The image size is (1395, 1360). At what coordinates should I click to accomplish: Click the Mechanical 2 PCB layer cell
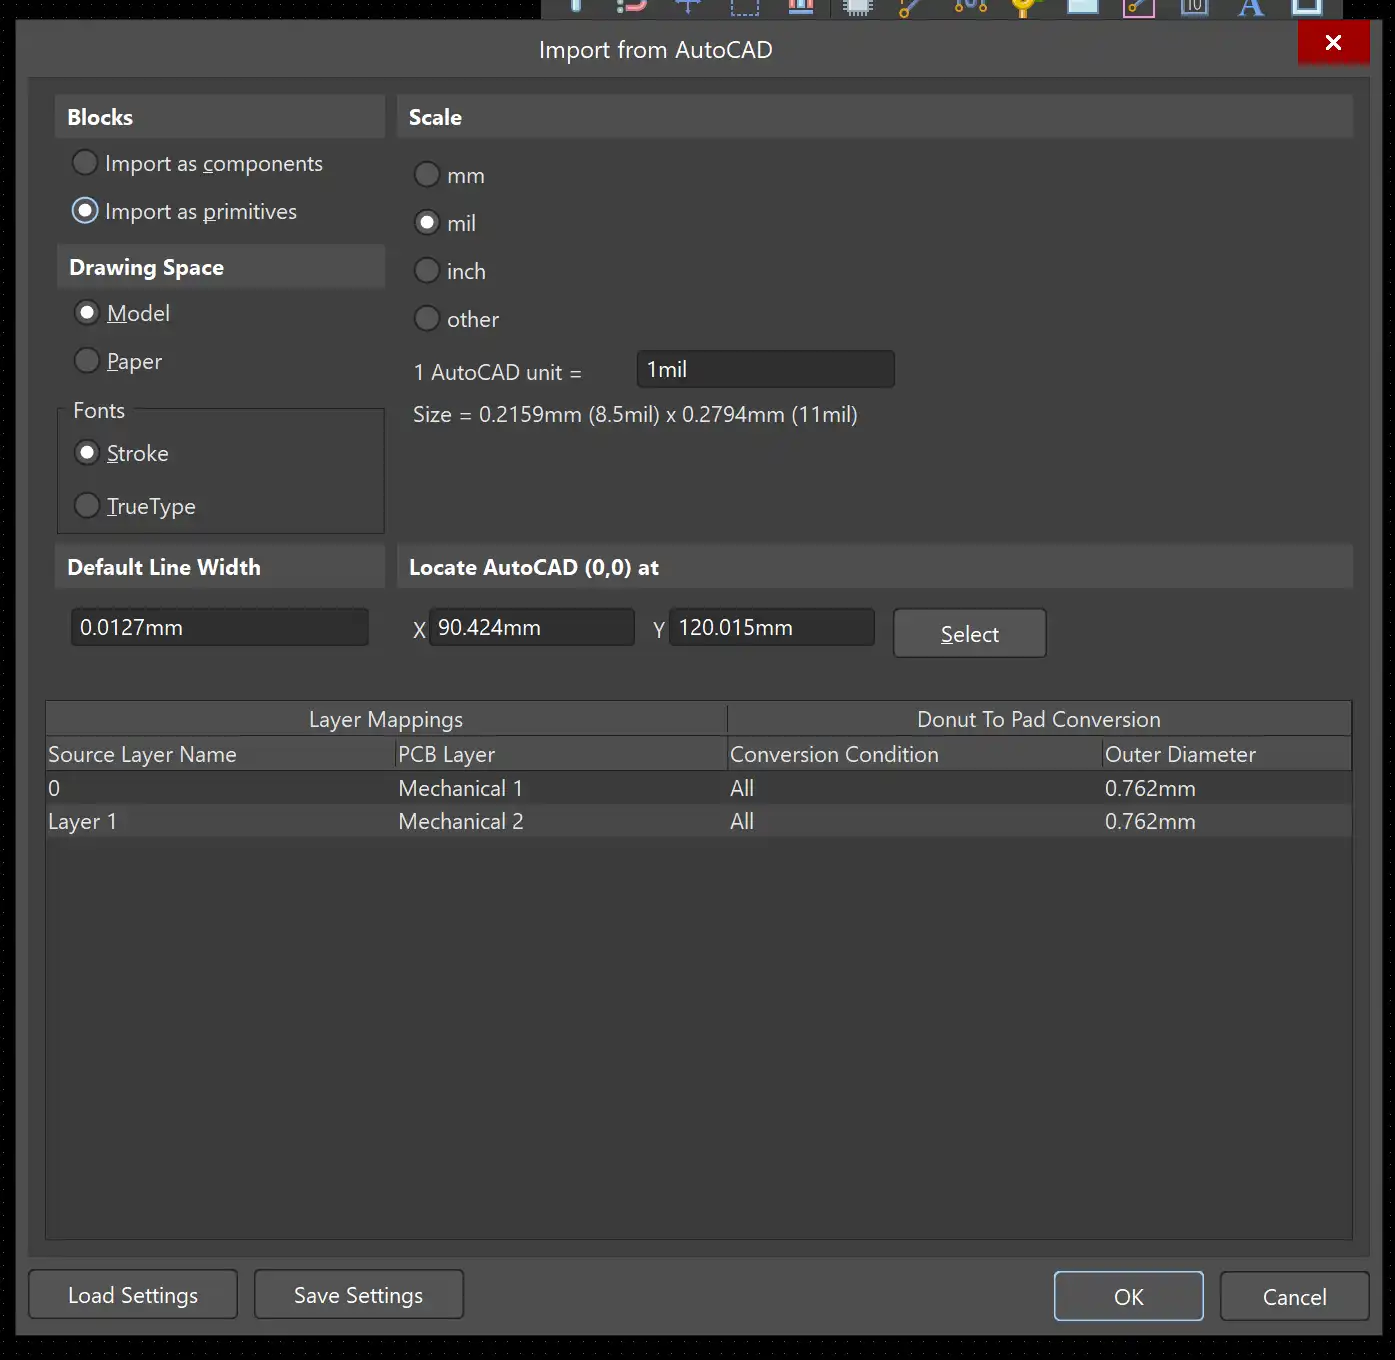(562, 821)
